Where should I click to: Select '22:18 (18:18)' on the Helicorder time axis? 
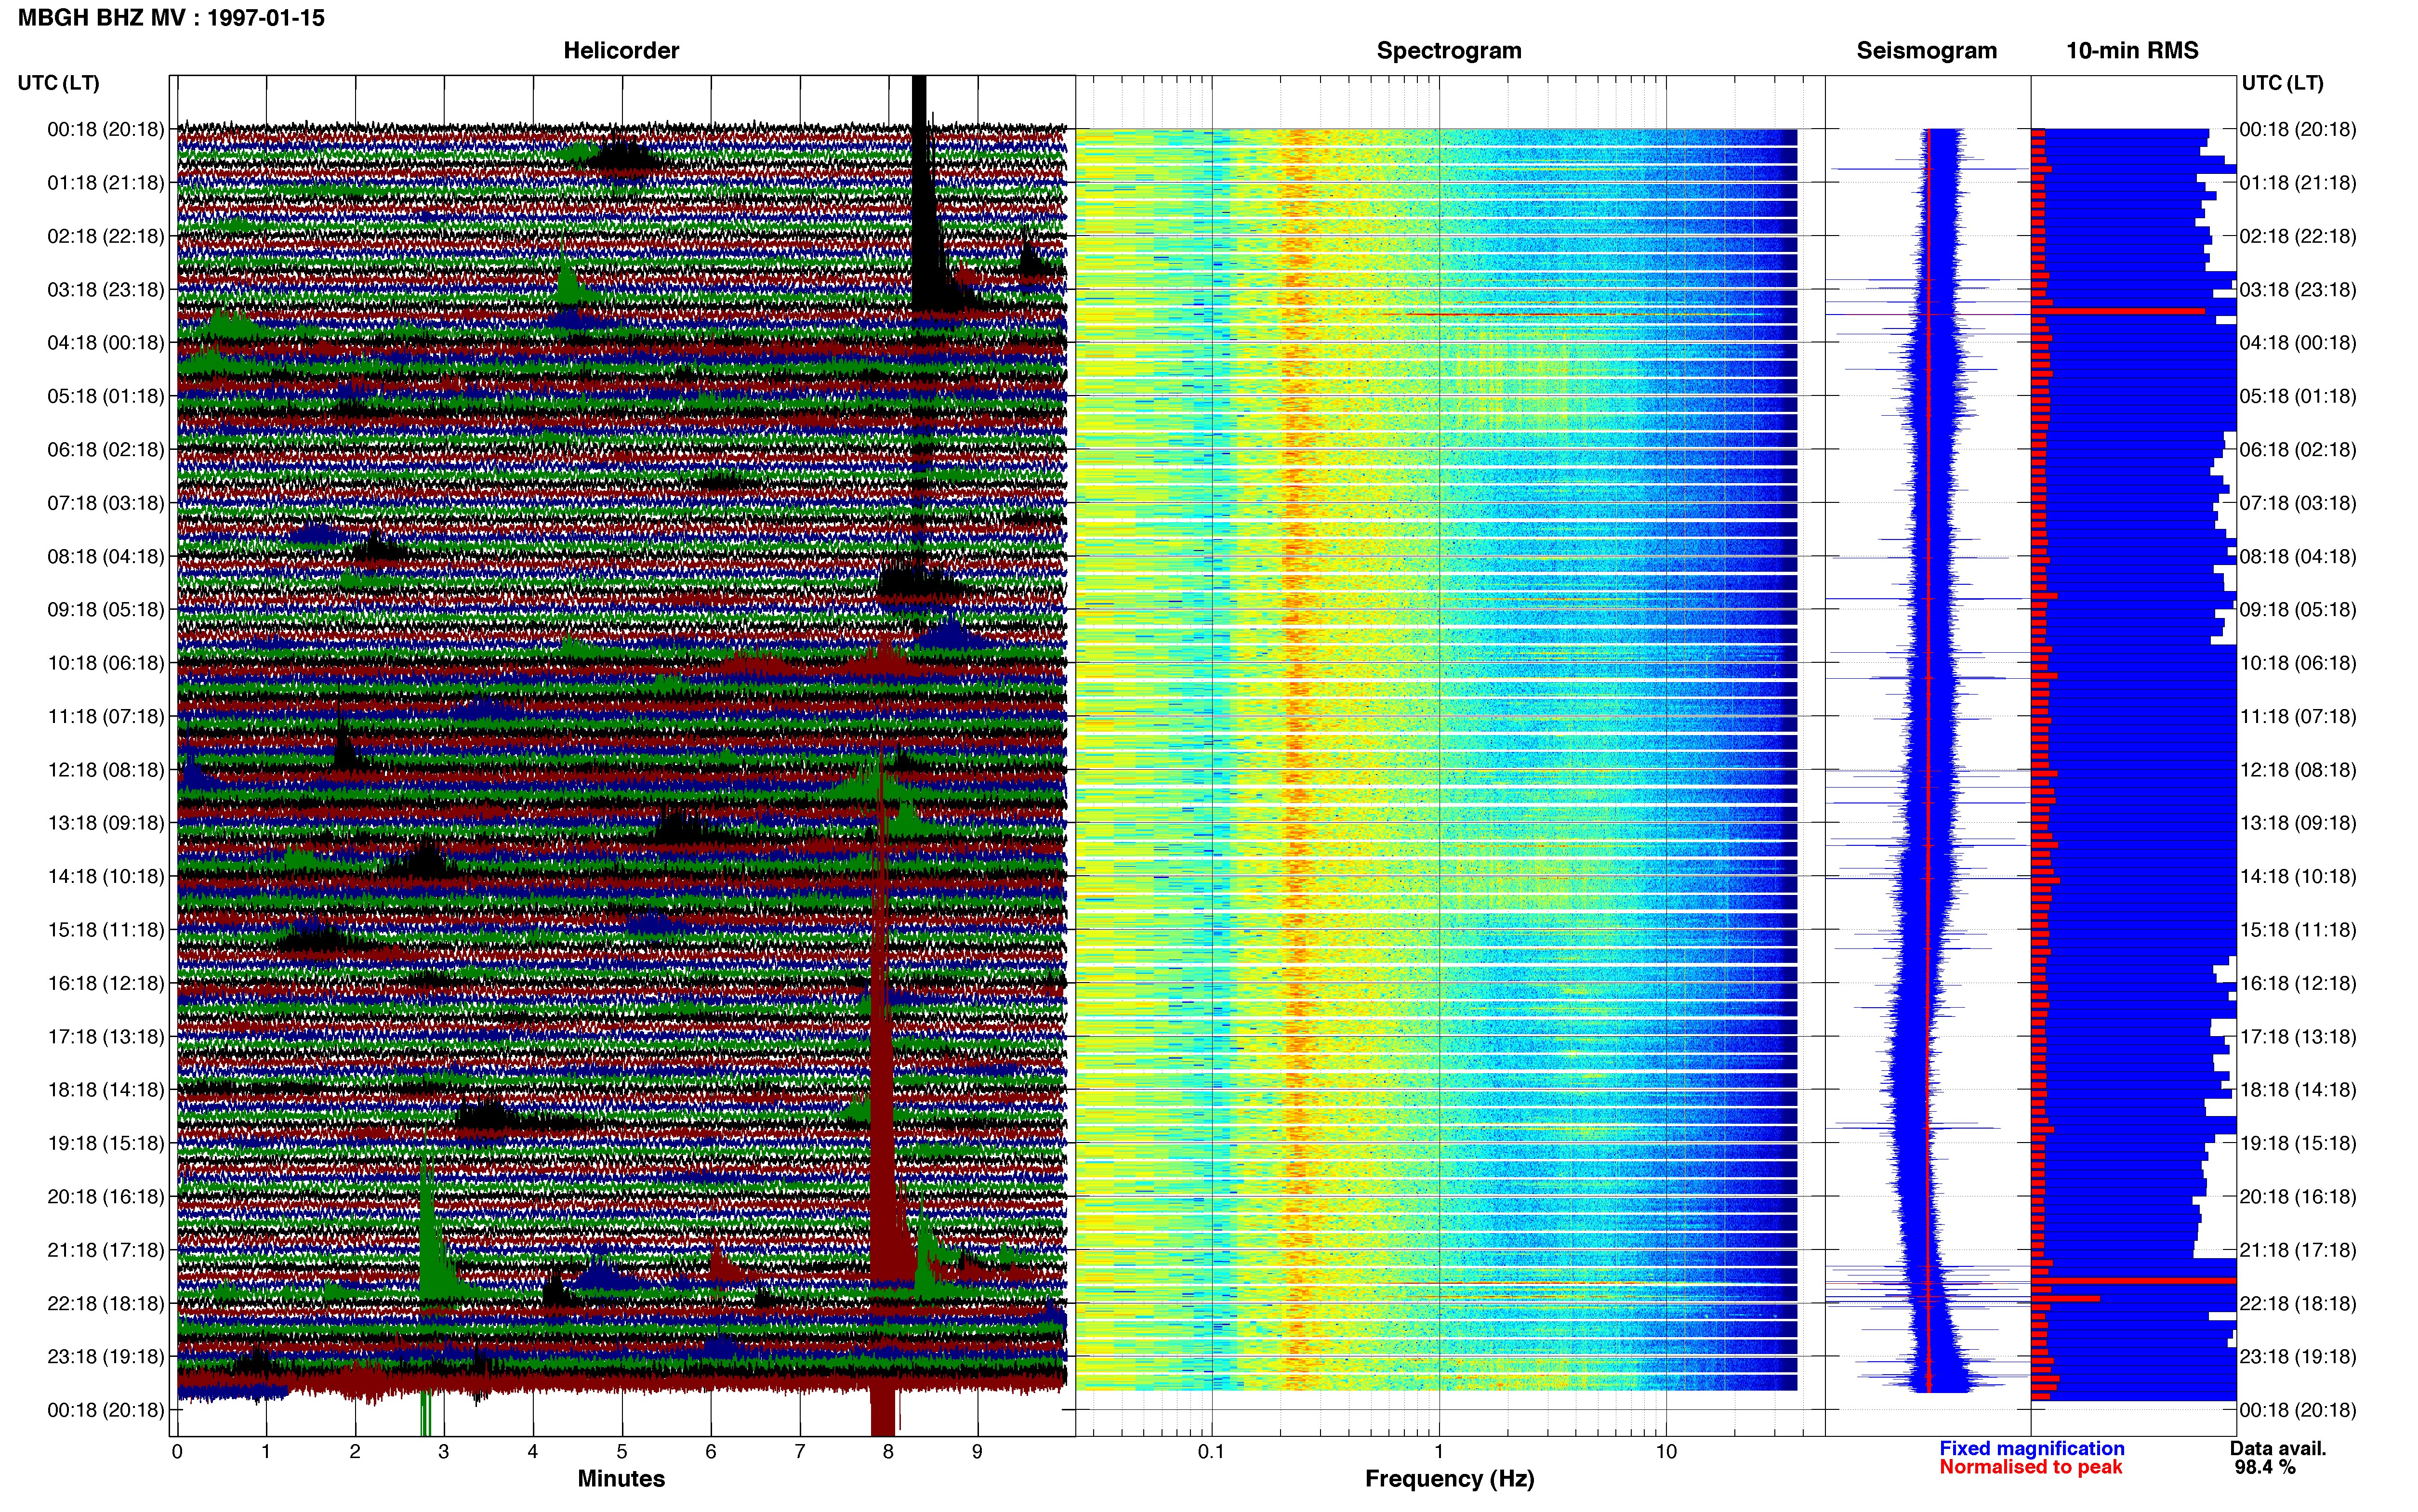[106, 1304]
